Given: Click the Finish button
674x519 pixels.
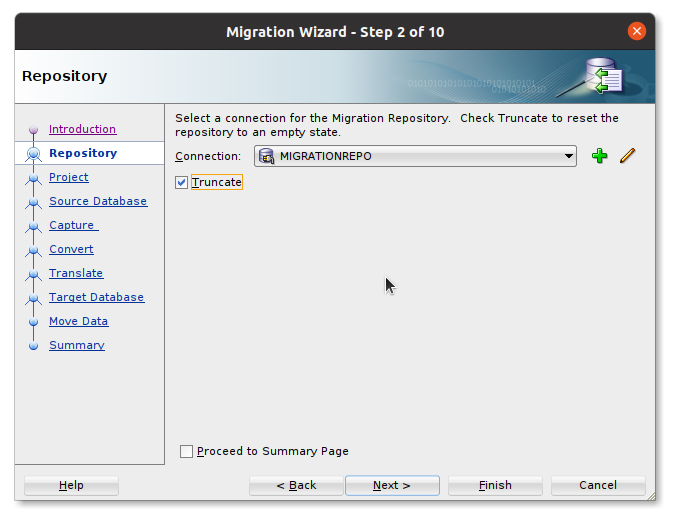Looking at the screenshot, I should click(x=495, y=485).
